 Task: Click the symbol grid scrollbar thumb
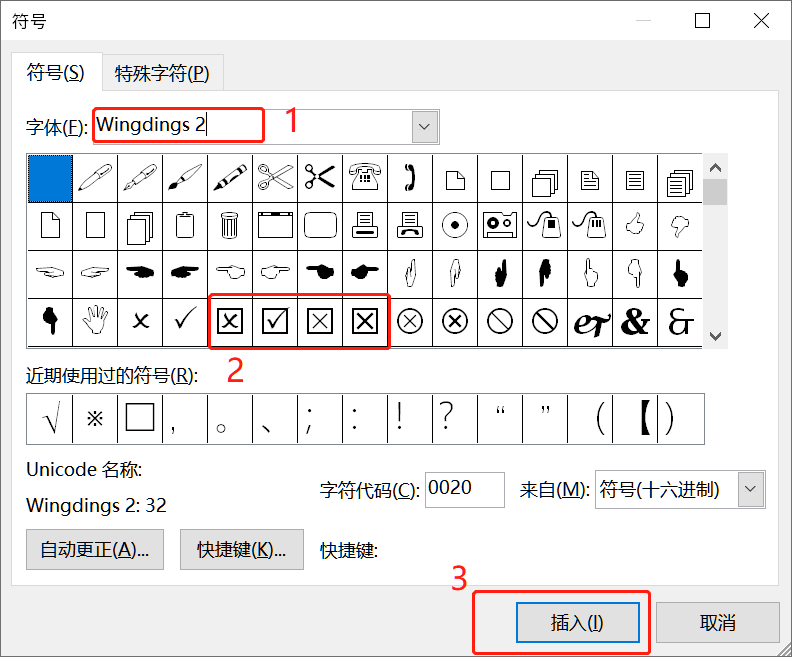(715, 192)
